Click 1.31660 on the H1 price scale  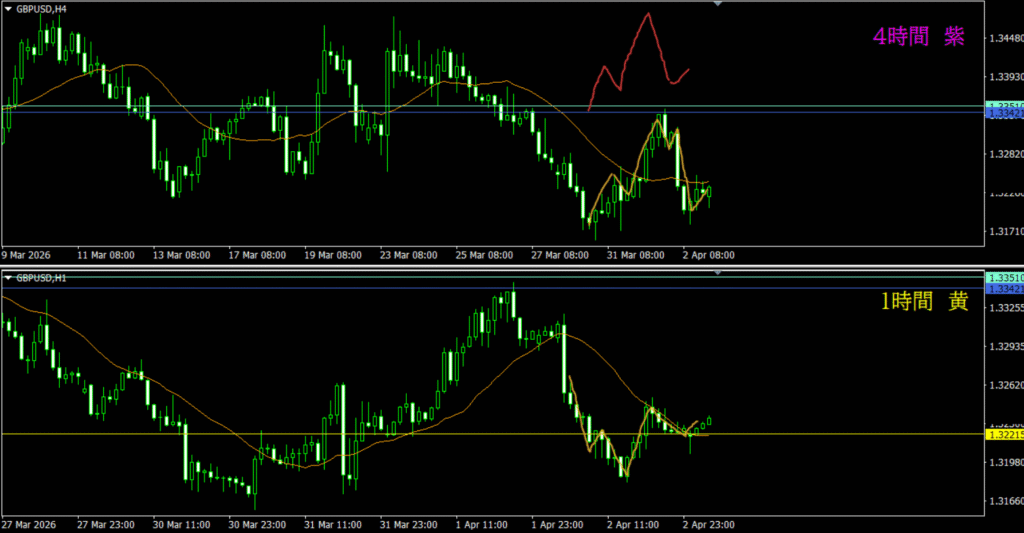tap(1004, 502)
